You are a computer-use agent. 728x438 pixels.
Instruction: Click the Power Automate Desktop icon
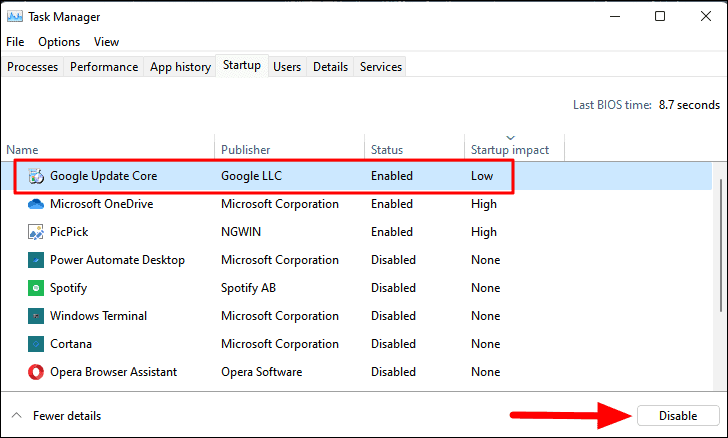coord(36,260)
